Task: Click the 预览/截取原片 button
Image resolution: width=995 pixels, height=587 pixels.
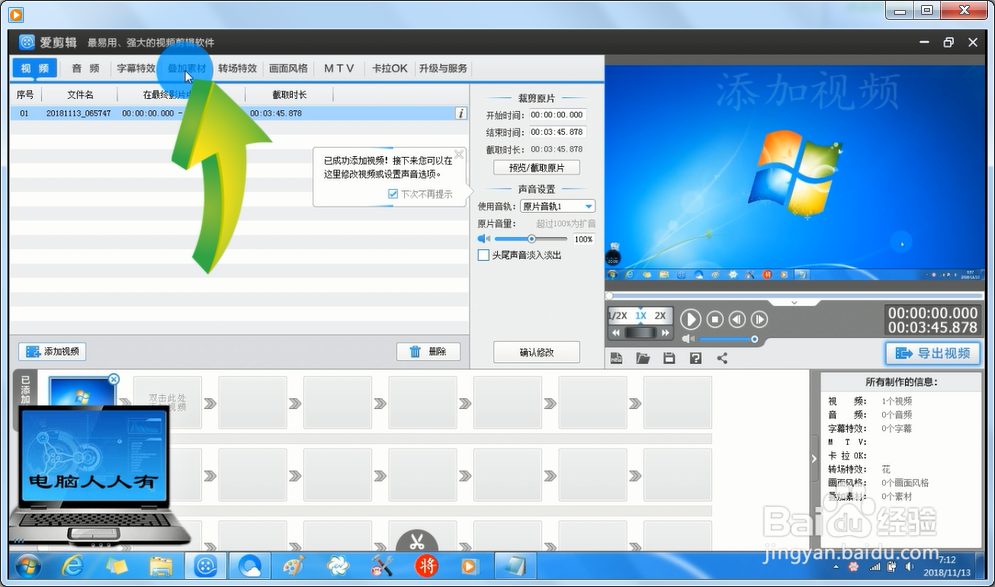Action: [x=536, y=168]
